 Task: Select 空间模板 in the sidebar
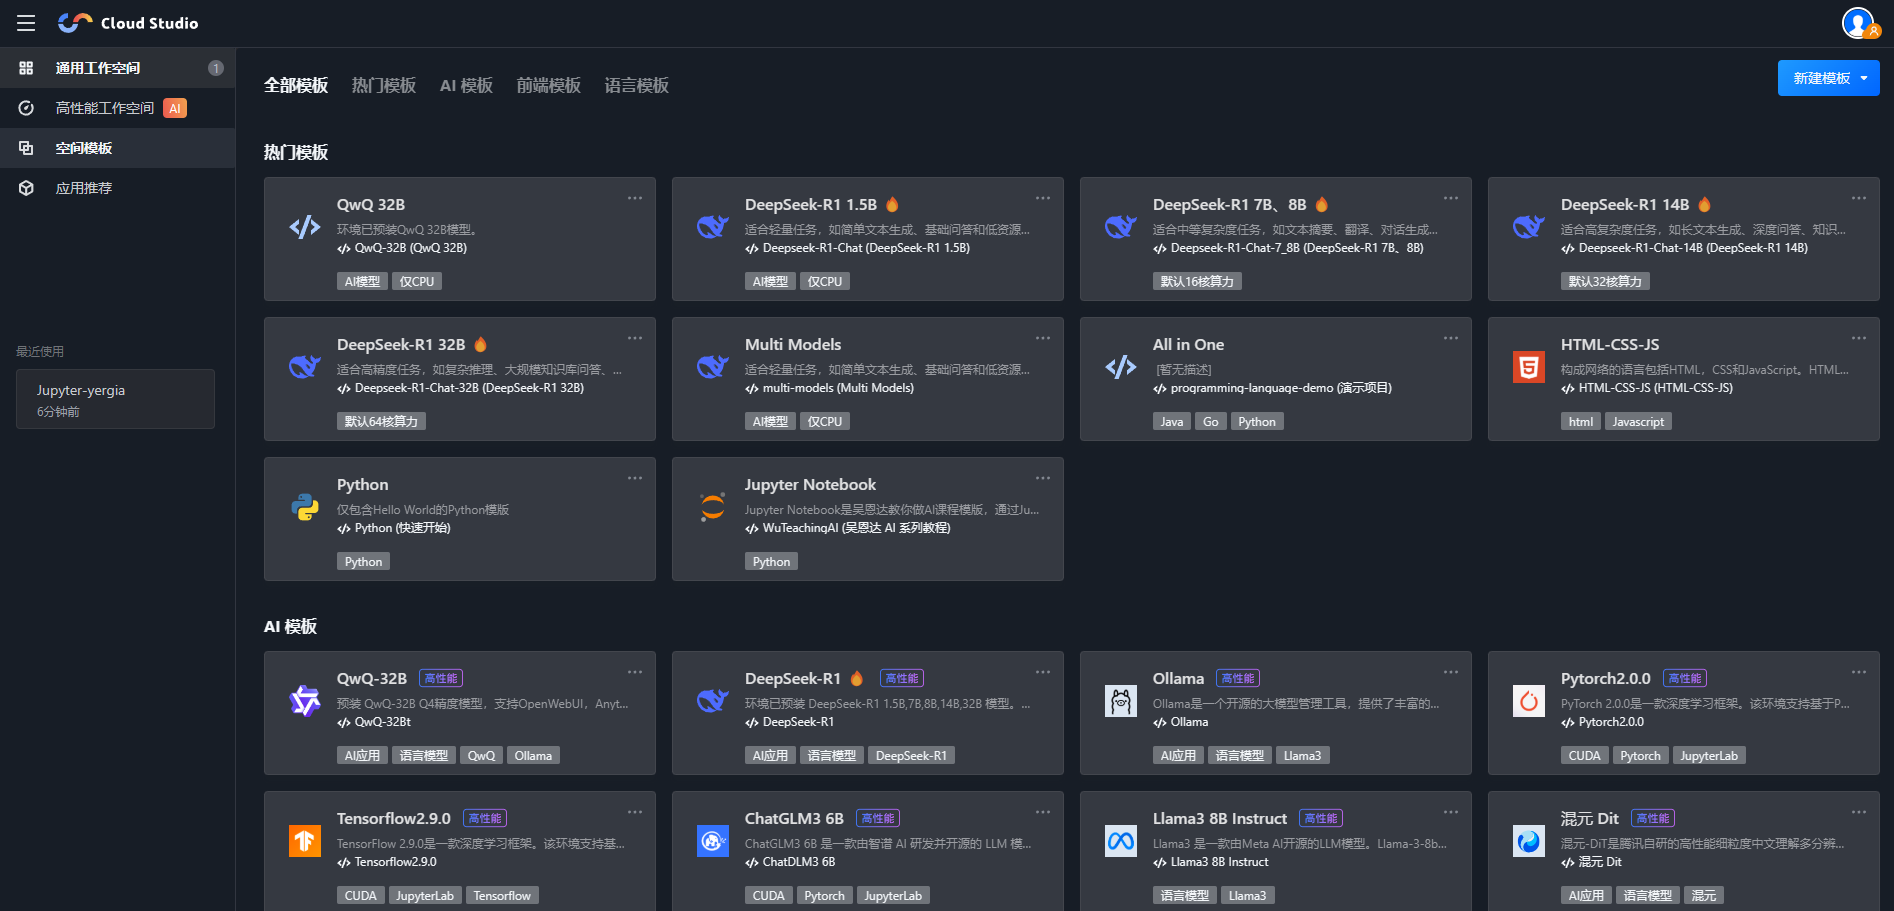[x=117, y=148]
